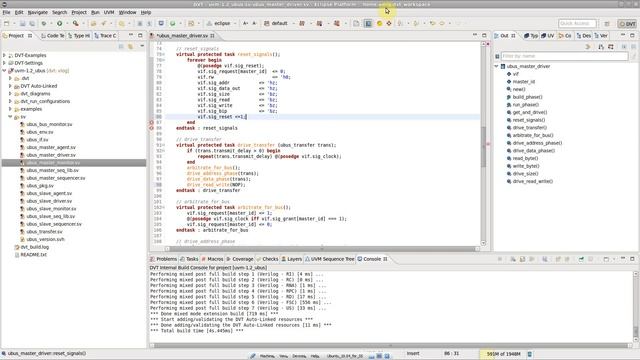640x360 pixels.
Task: Select arbitrate_for_bus() in the Outline
Action: pos(533,135)
